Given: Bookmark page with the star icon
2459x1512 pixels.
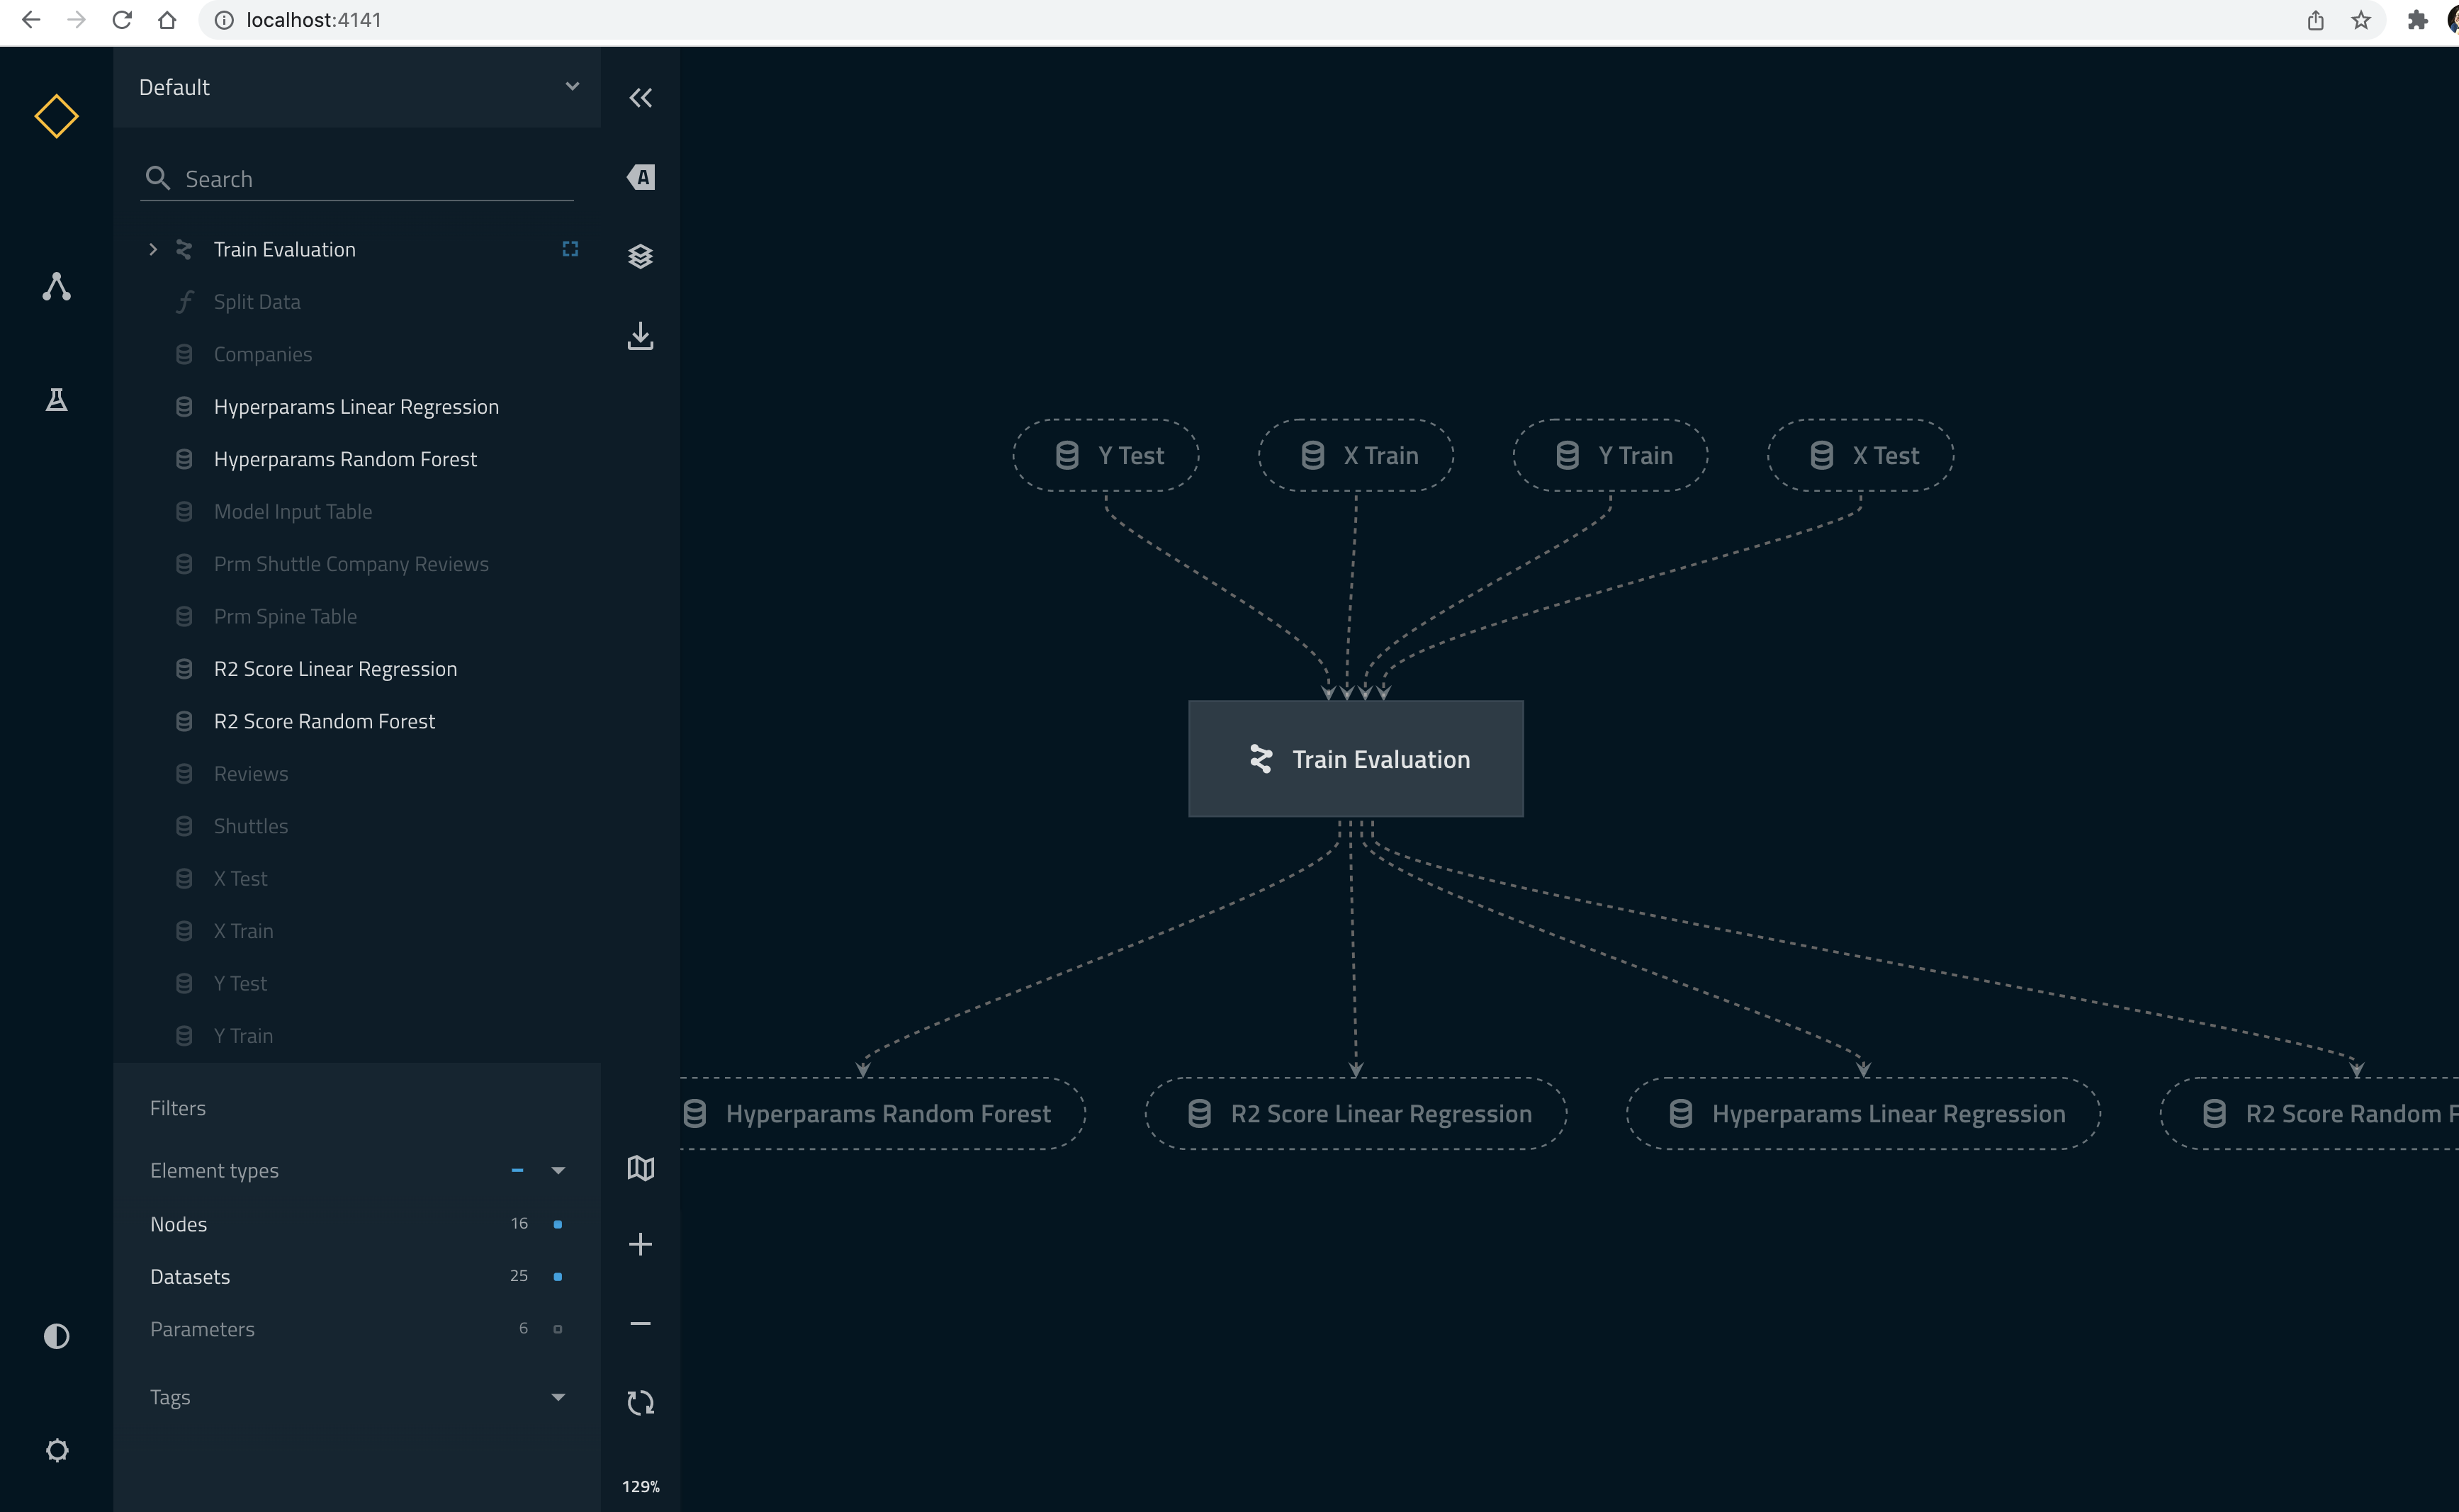Looking at the screenshot, I should tap(2361, 20).
